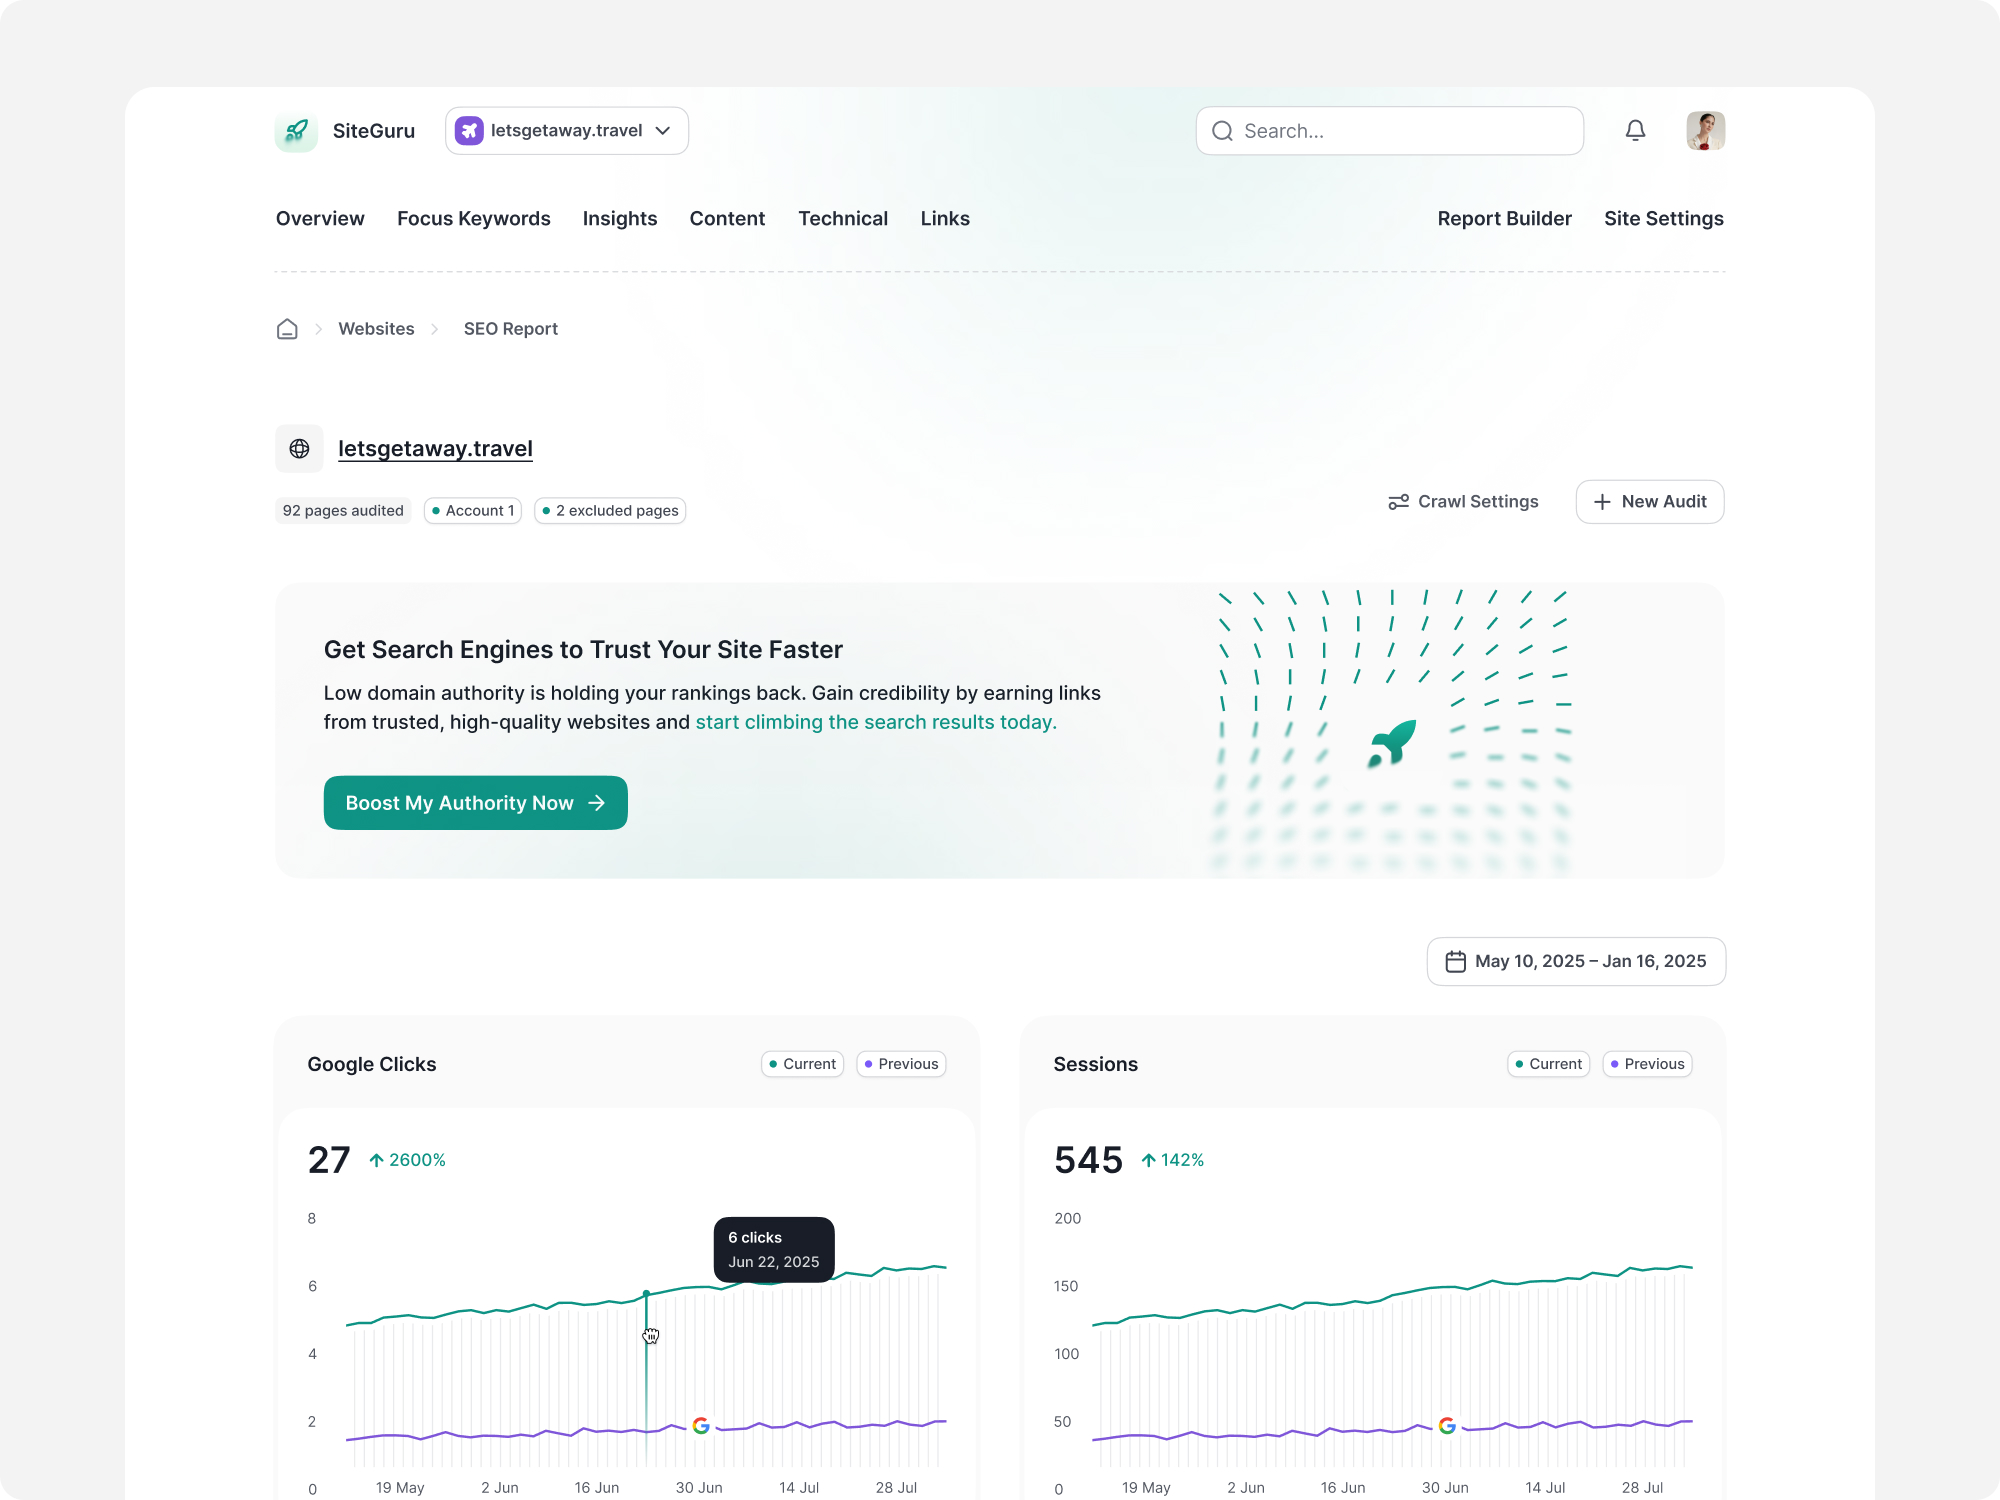Viewport: 2000px width, 1500px height.
Task: Open the Technical tab
Action: point(843,219)
